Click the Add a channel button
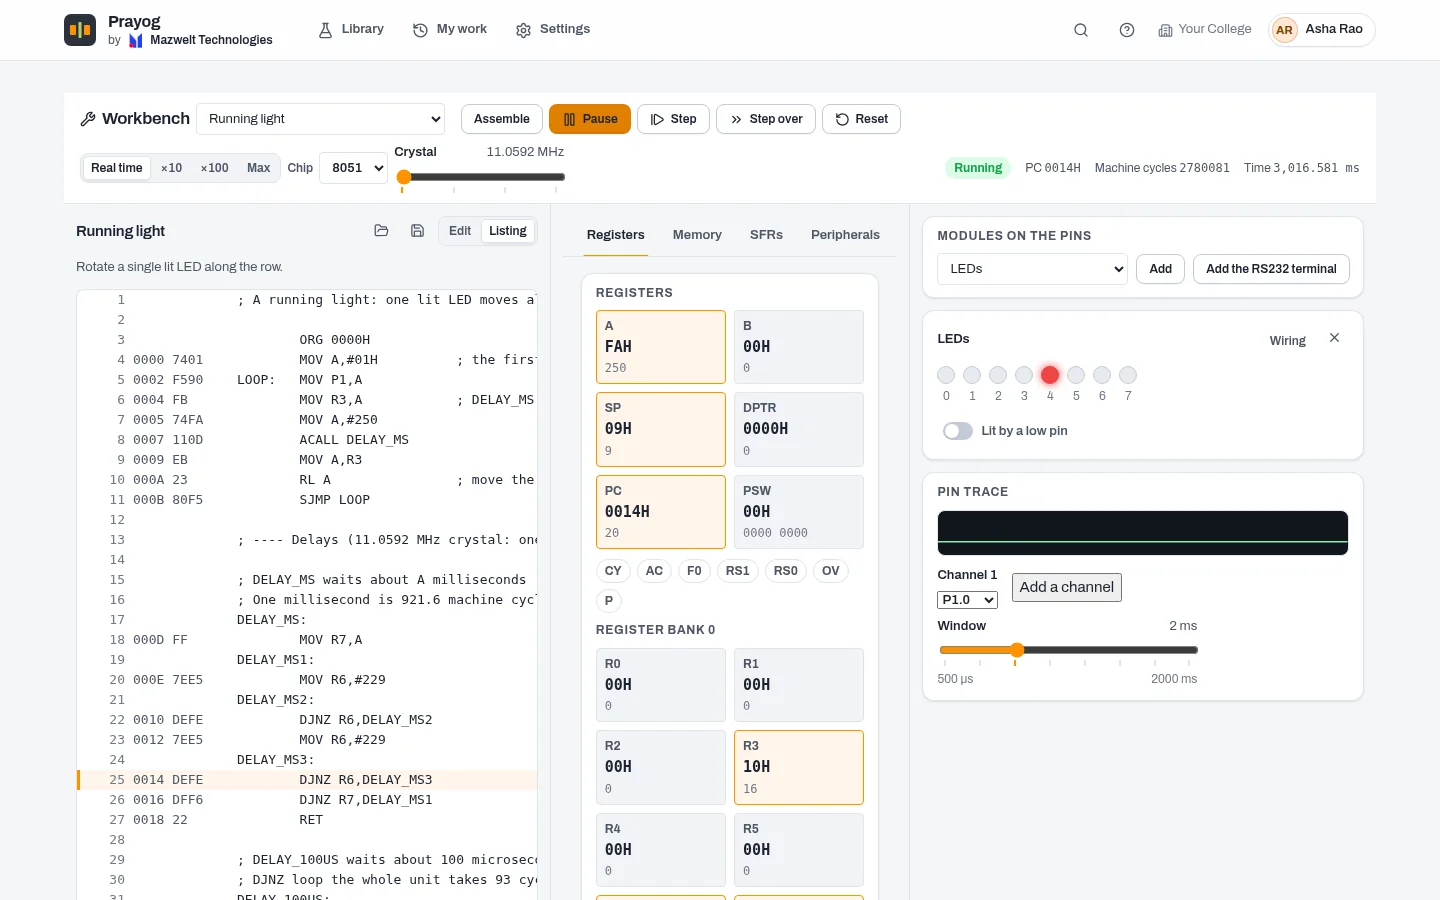 pyautogui.click(x=1067, y=587)
